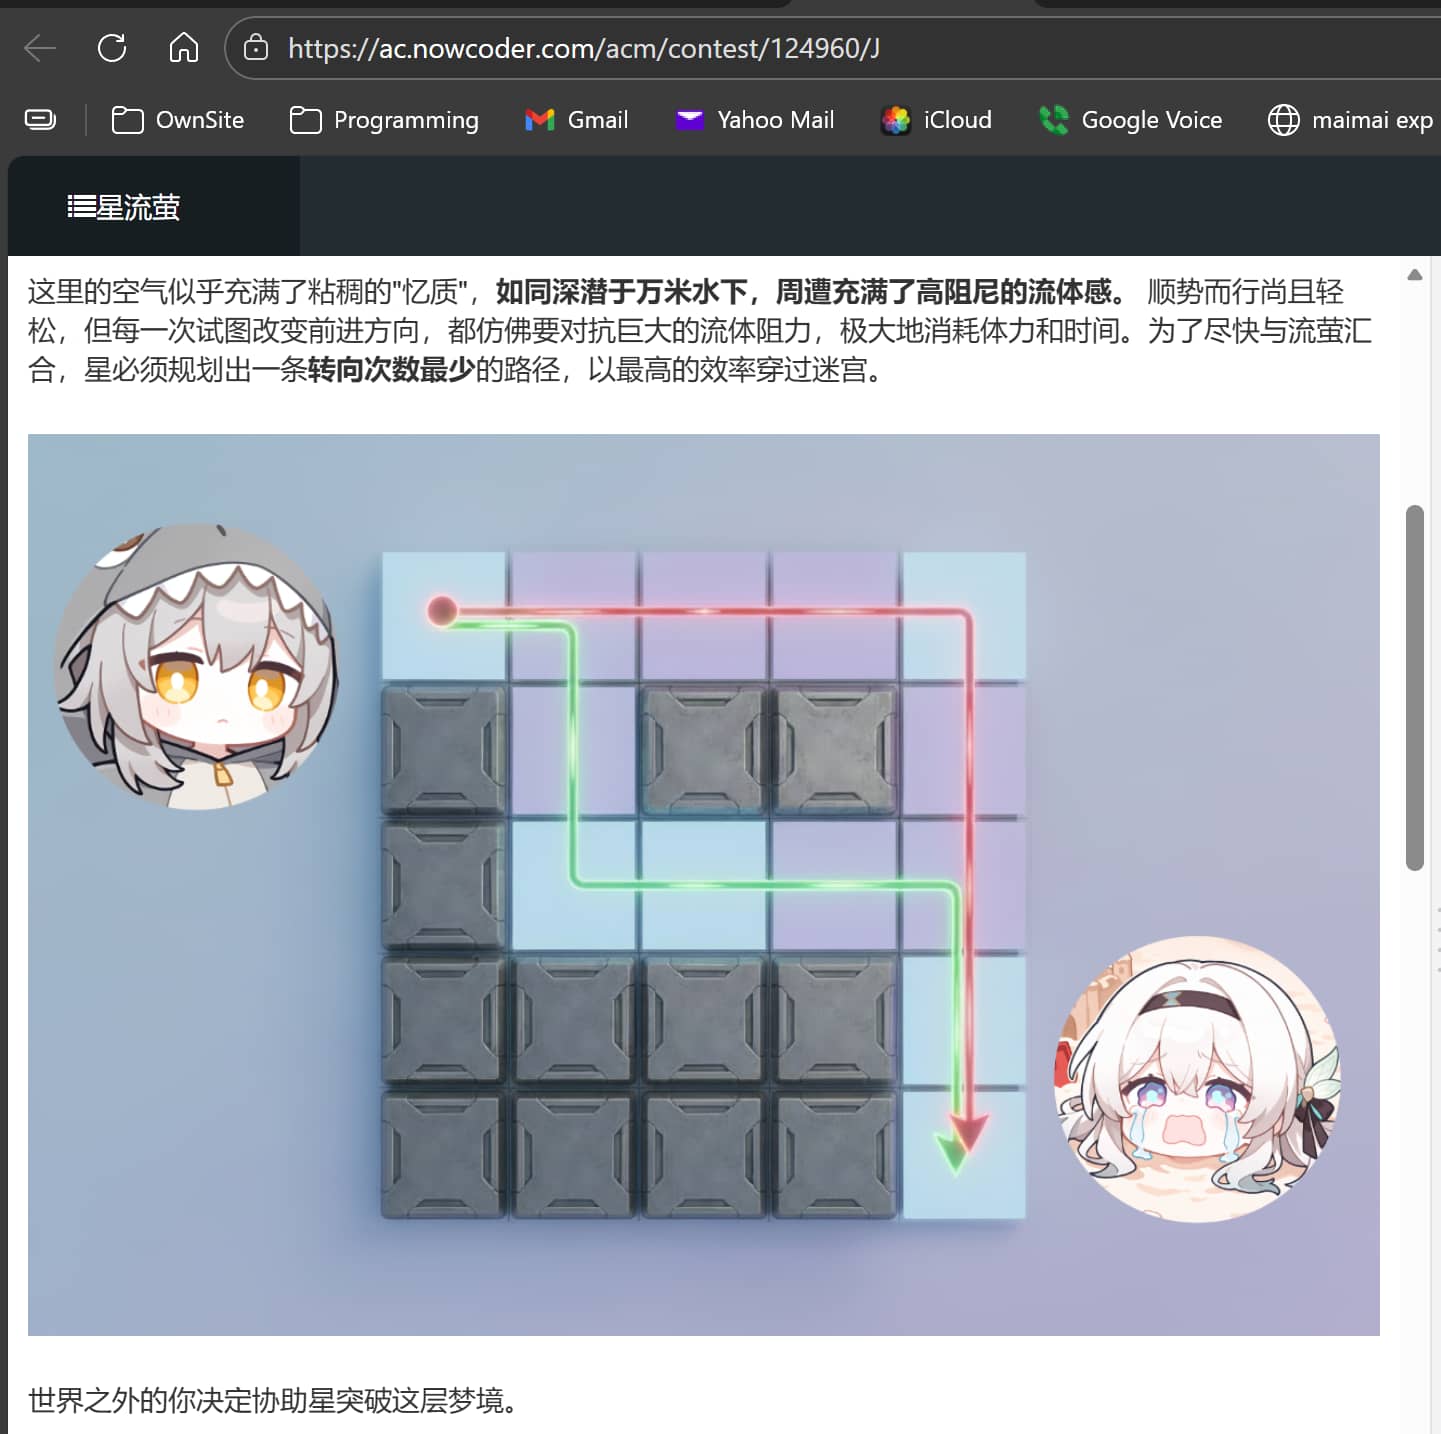
Task: Open the Yahoo Mail bookmark
Action: point(755,120)
